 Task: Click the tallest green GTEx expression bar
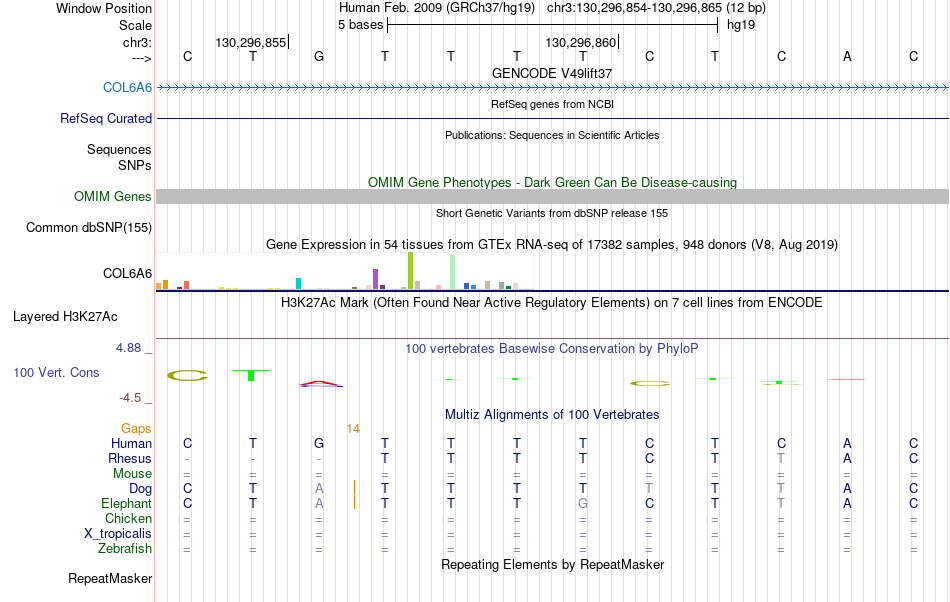pos(410,271)
